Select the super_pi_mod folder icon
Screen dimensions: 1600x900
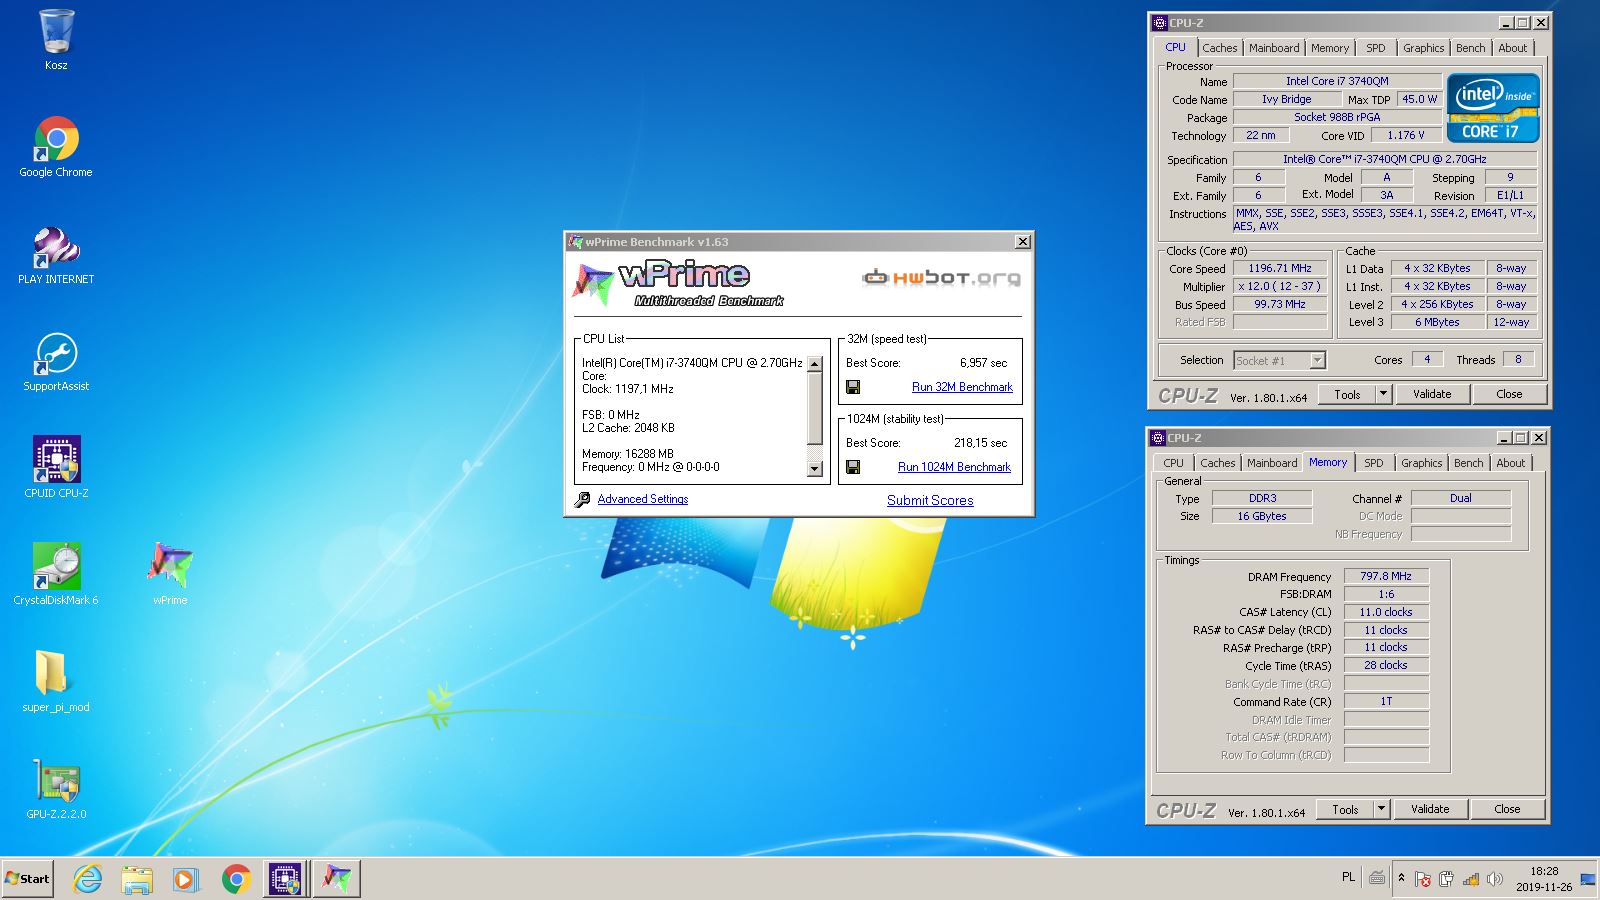(x=56, y=682)
